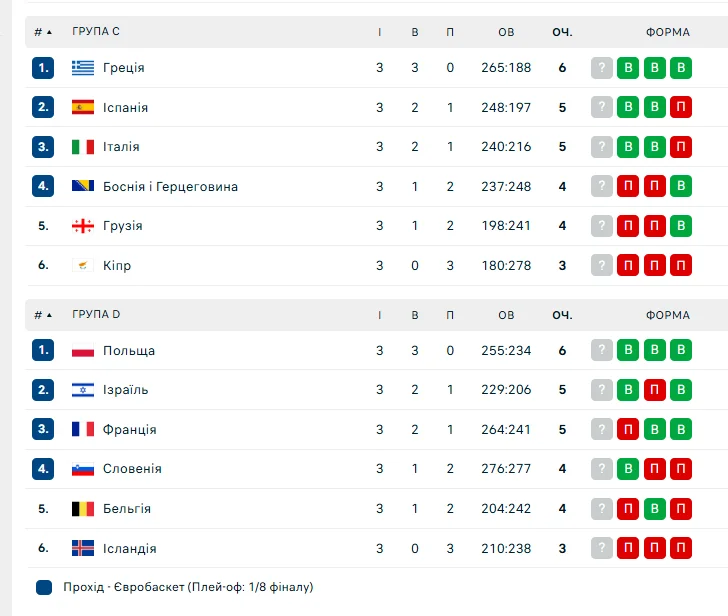Click Cyprus's unknown upcoming match badge
The height and width of the screenshot is (616, 728).
coord(601,266)
